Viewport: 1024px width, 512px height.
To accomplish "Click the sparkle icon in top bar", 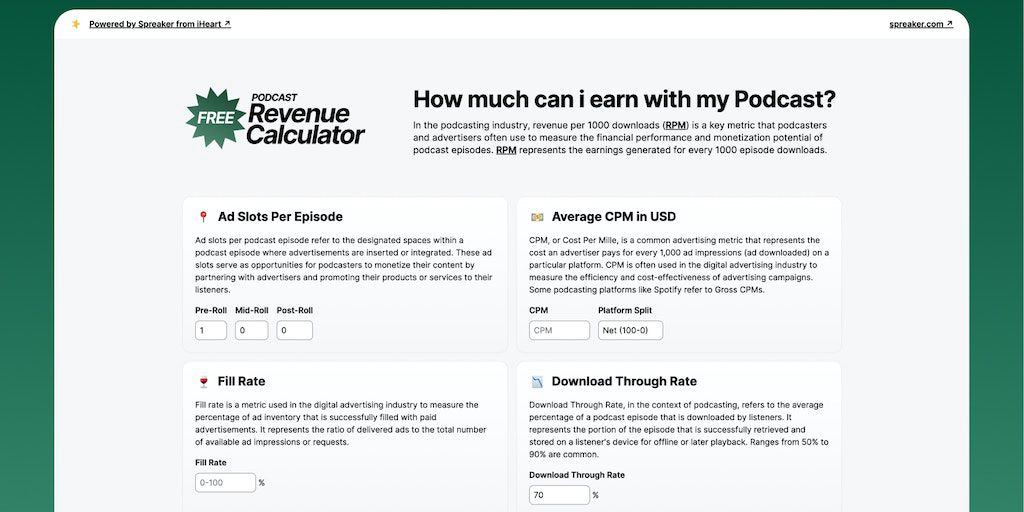I will 76,24.
